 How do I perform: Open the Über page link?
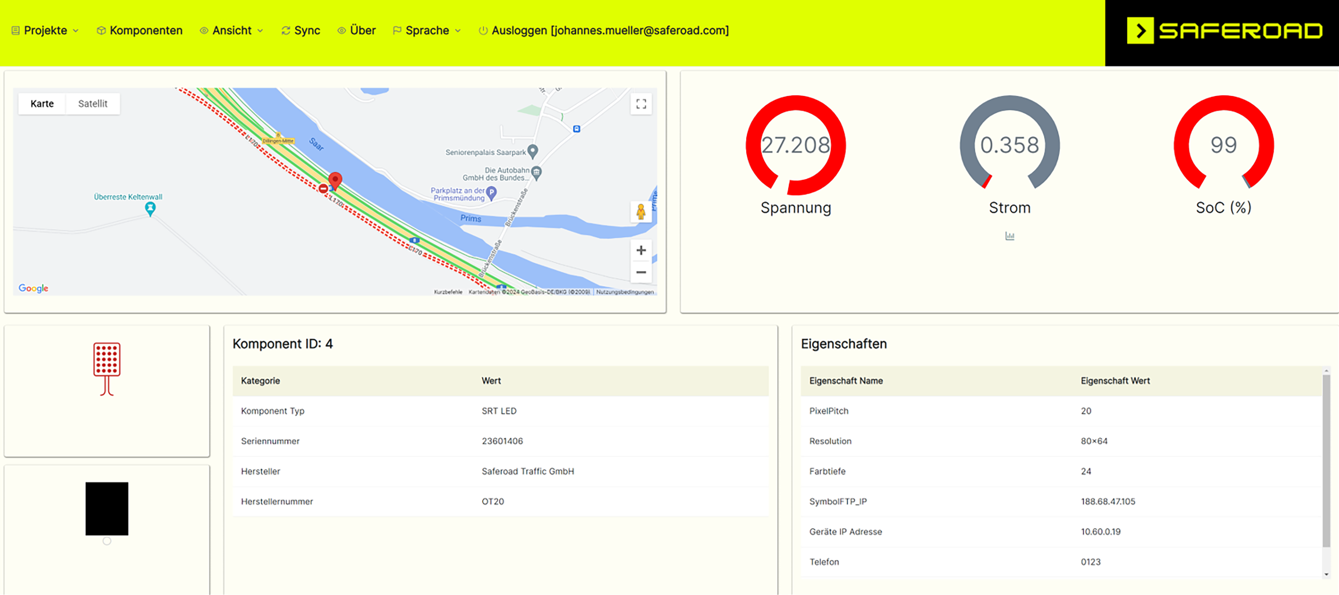357,31
